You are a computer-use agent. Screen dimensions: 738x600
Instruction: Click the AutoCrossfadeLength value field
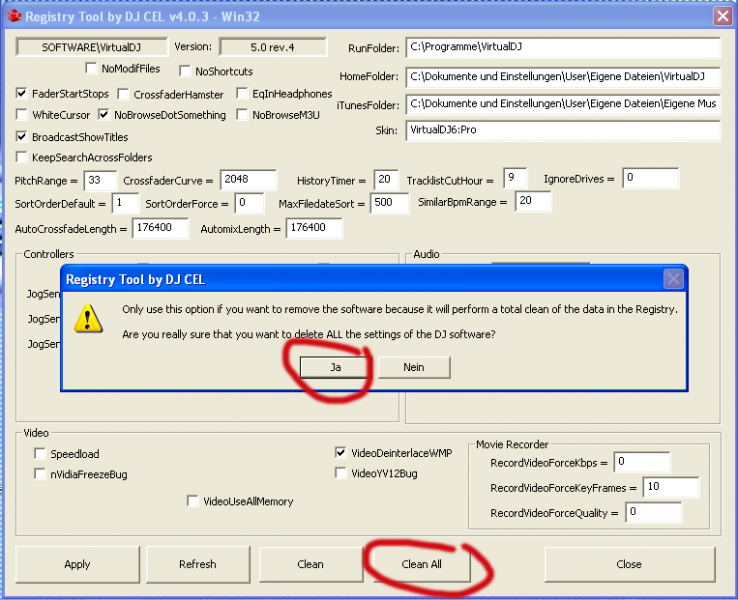tap(160, 228)
